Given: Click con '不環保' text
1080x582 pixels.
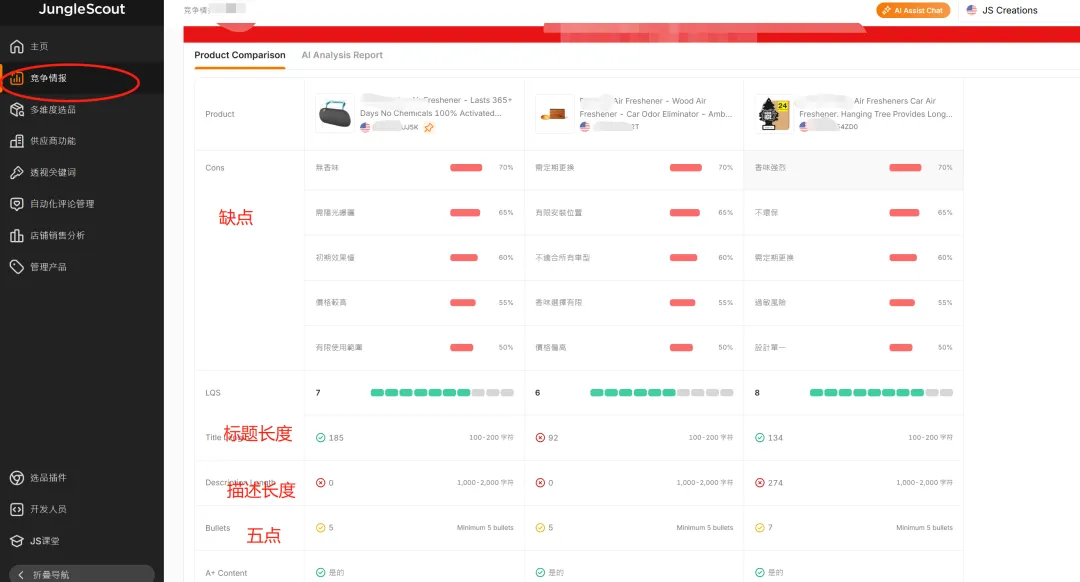Looking at the screenshot, I should (x=767, y=213).
